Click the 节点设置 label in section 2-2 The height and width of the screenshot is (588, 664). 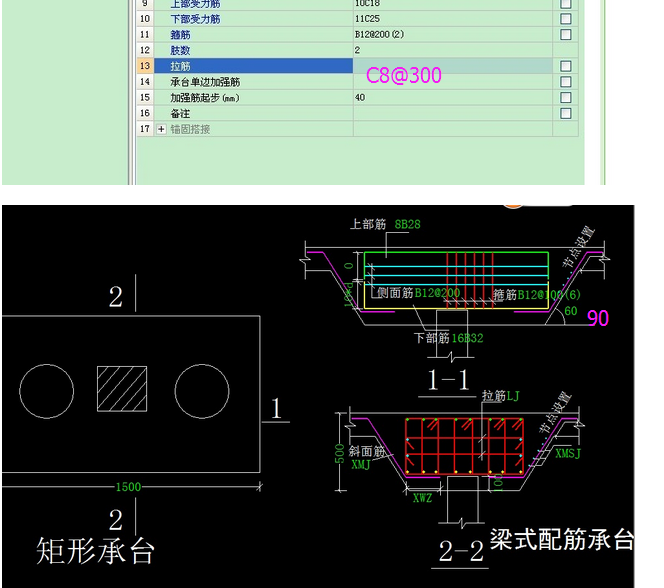tap(555, 413)
